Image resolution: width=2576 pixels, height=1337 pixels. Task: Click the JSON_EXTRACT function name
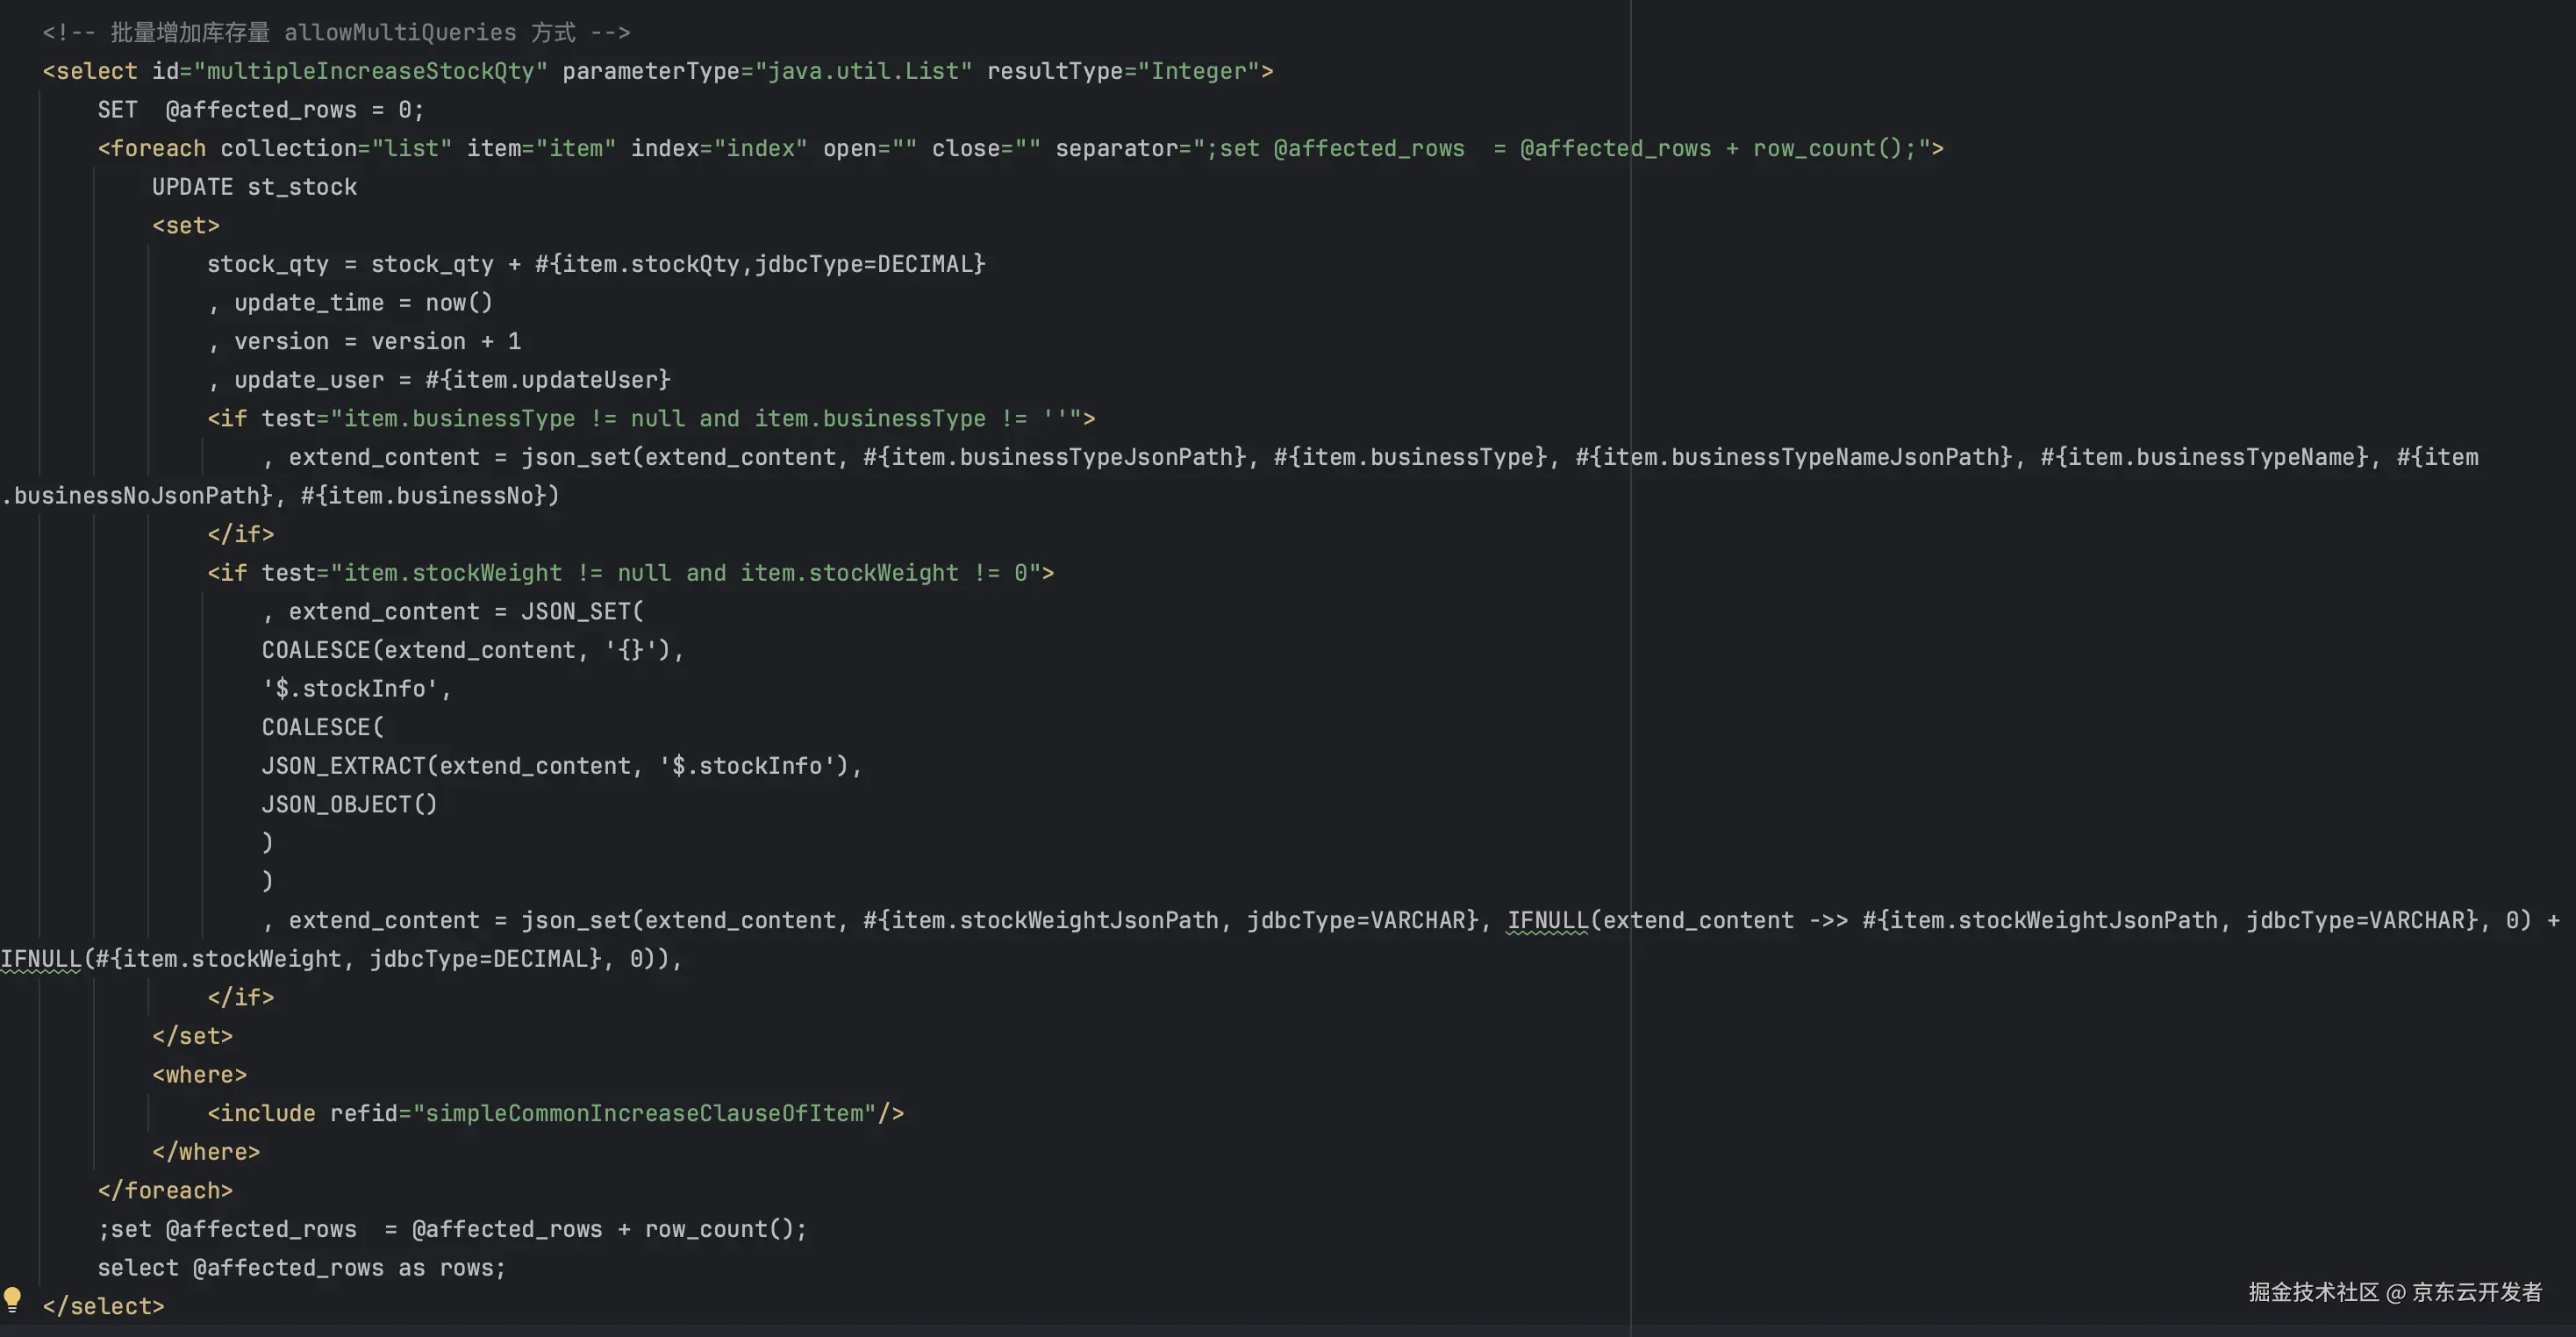click(x=343, y=766)
